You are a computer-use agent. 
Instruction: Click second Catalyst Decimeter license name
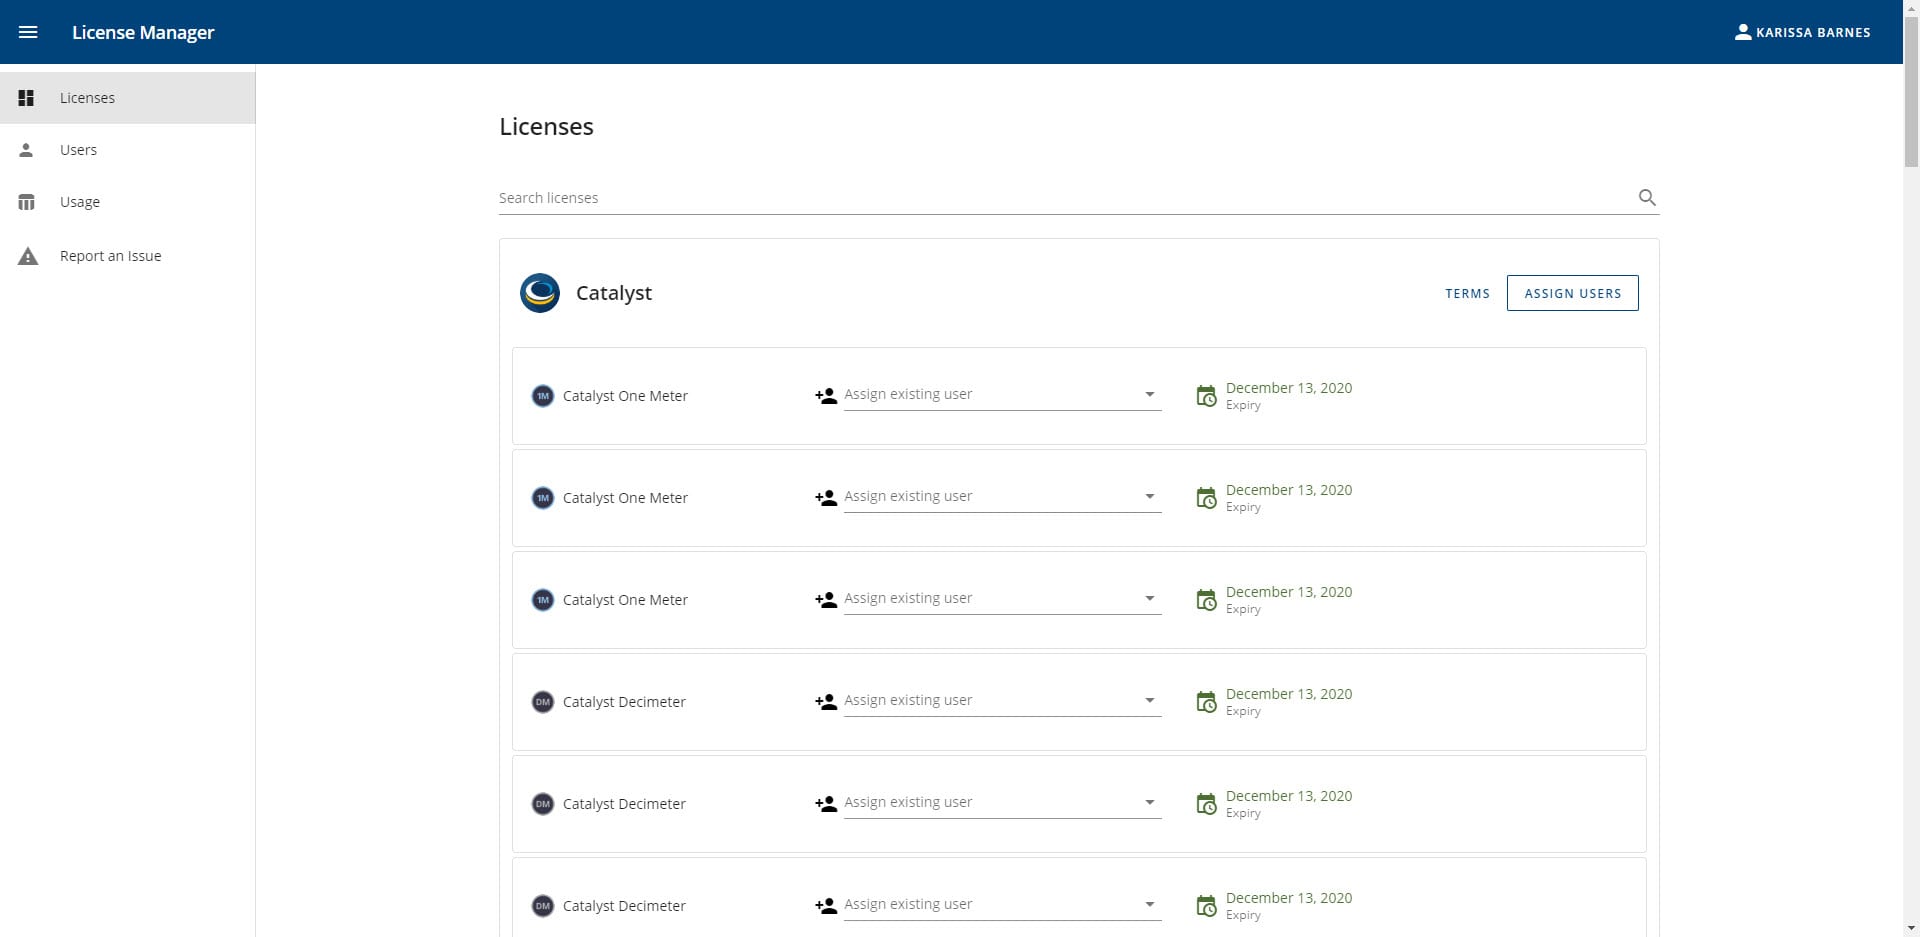624,804
